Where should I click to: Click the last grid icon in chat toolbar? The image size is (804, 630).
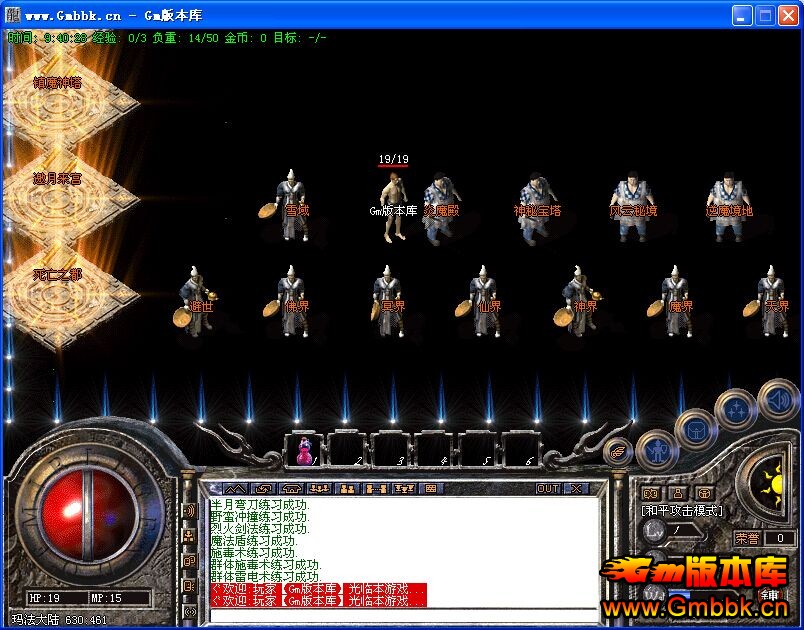(x=431, y=488)
